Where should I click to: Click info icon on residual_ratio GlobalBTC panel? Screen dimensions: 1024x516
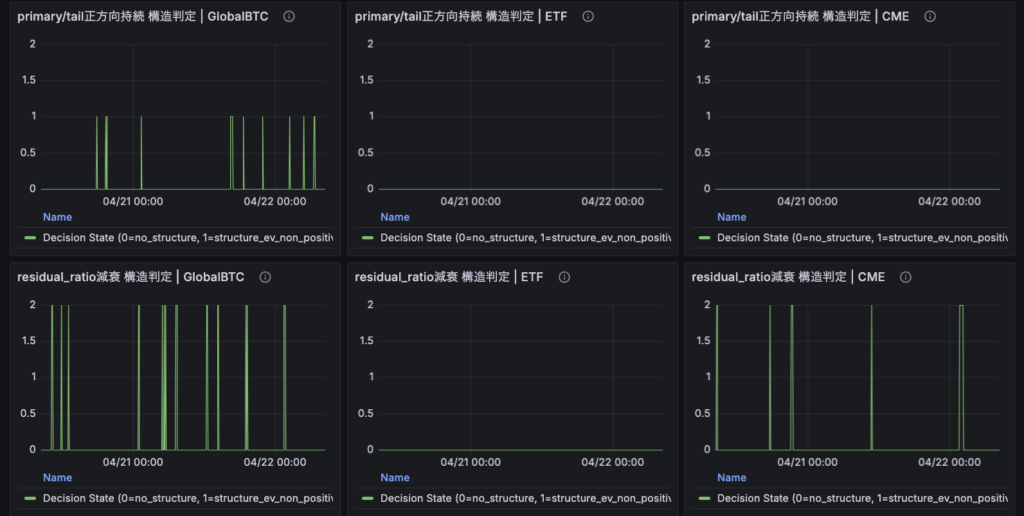pyautogui.click(x=266, y=277)
